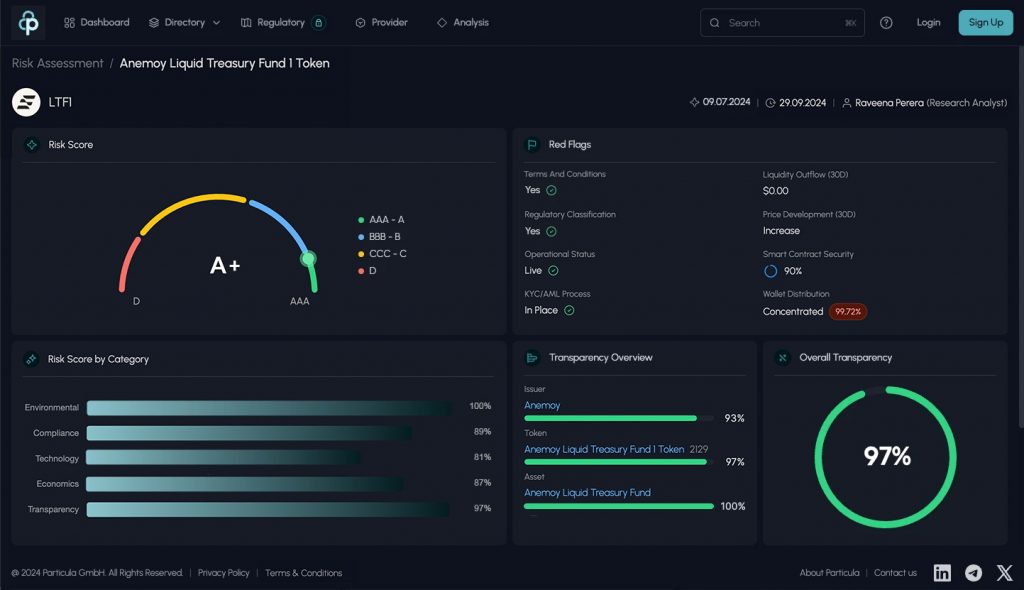The height and width of the screenshot is (590, 1024).
Task: Click the Raveena Perera analyst name
Action: tap(889, 103)
